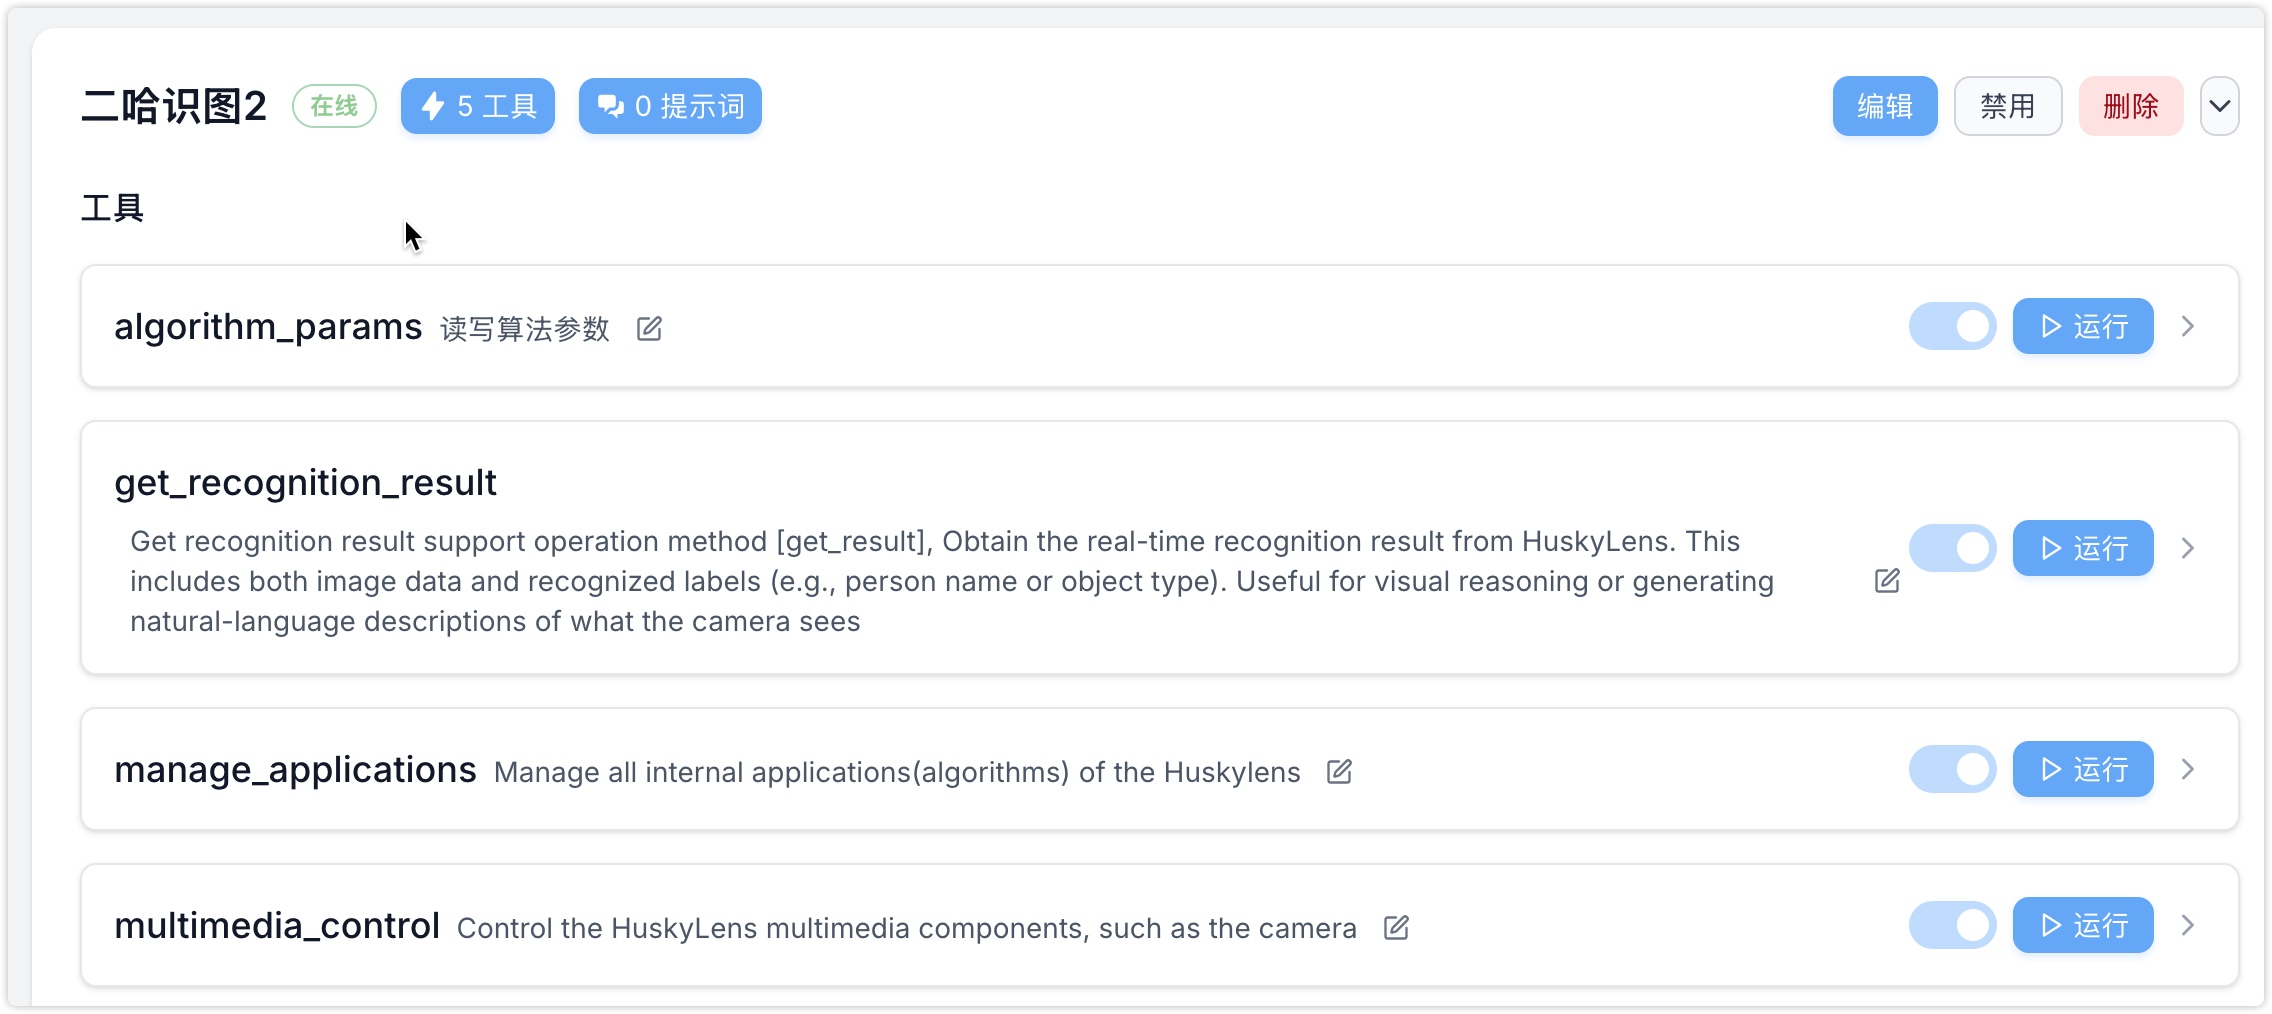
Task: Turn off the manage_applications toggle
Action: 1952,769
